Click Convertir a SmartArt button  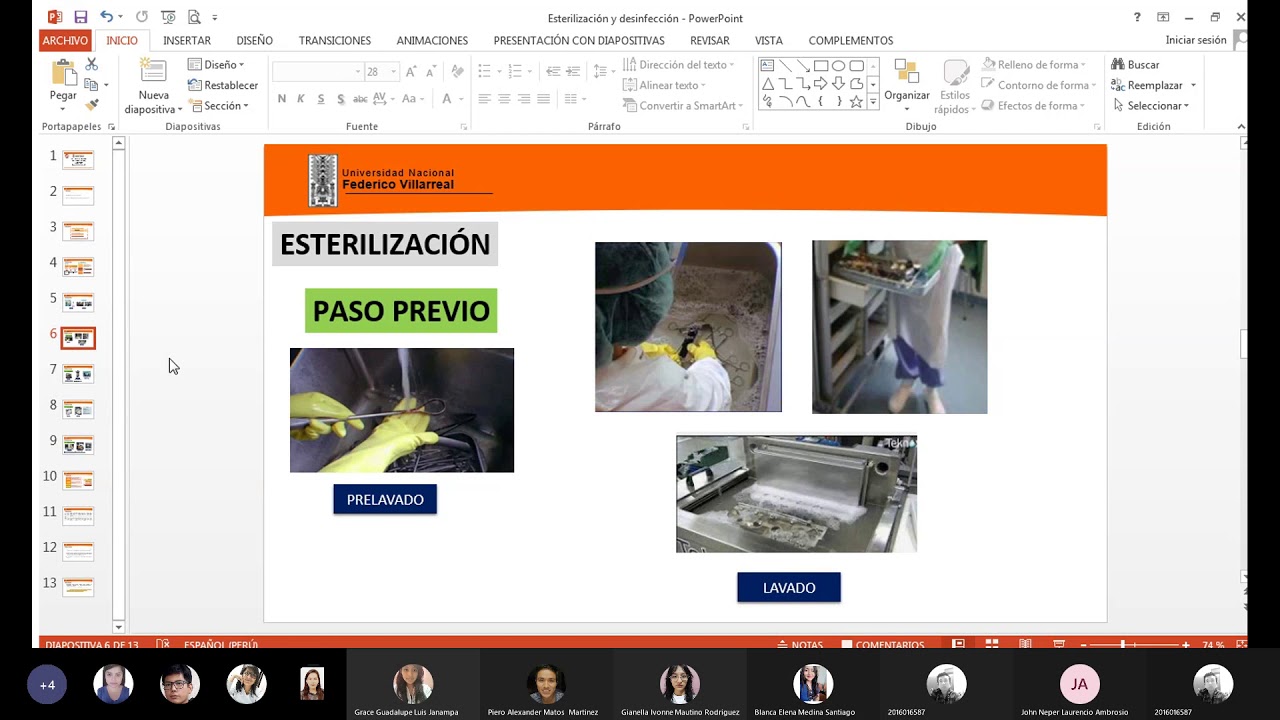tap(681, 106)
